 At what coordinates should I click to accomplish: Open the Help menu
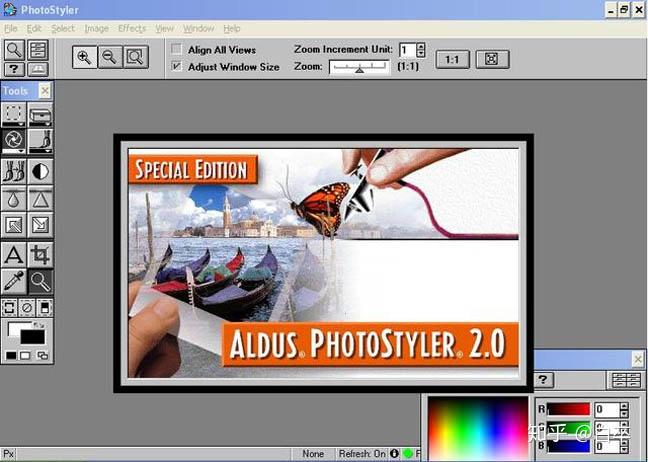pos(231,29)
